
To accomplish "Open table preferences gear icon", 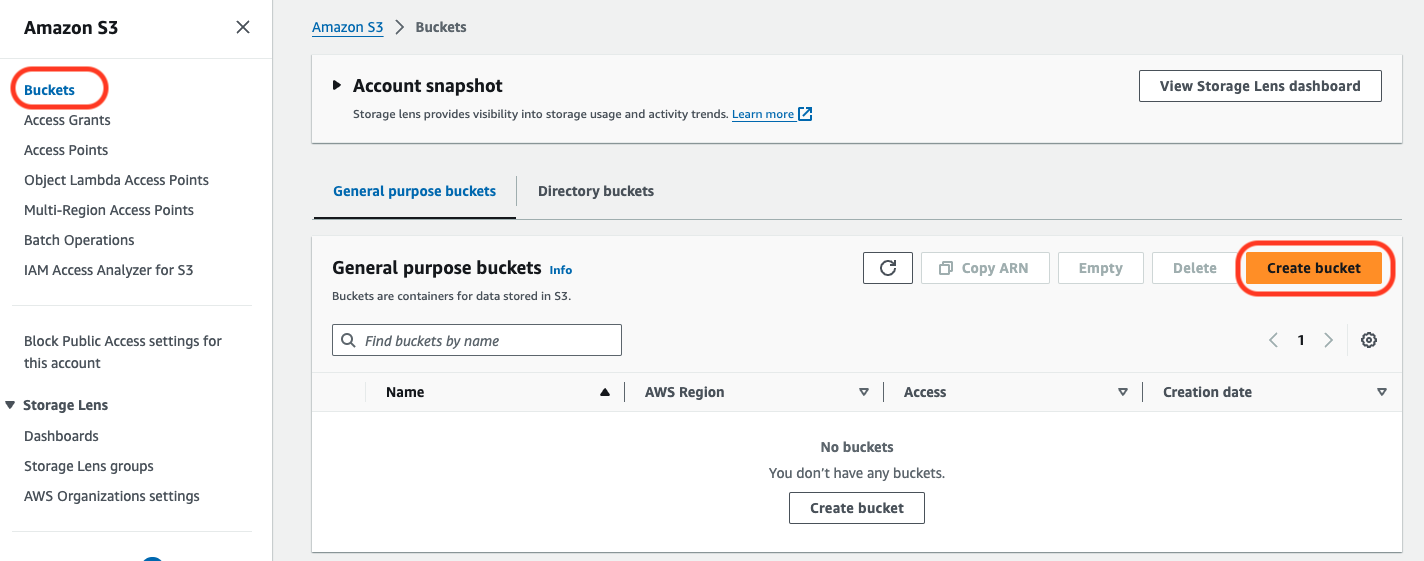I will coord(1369,340).
